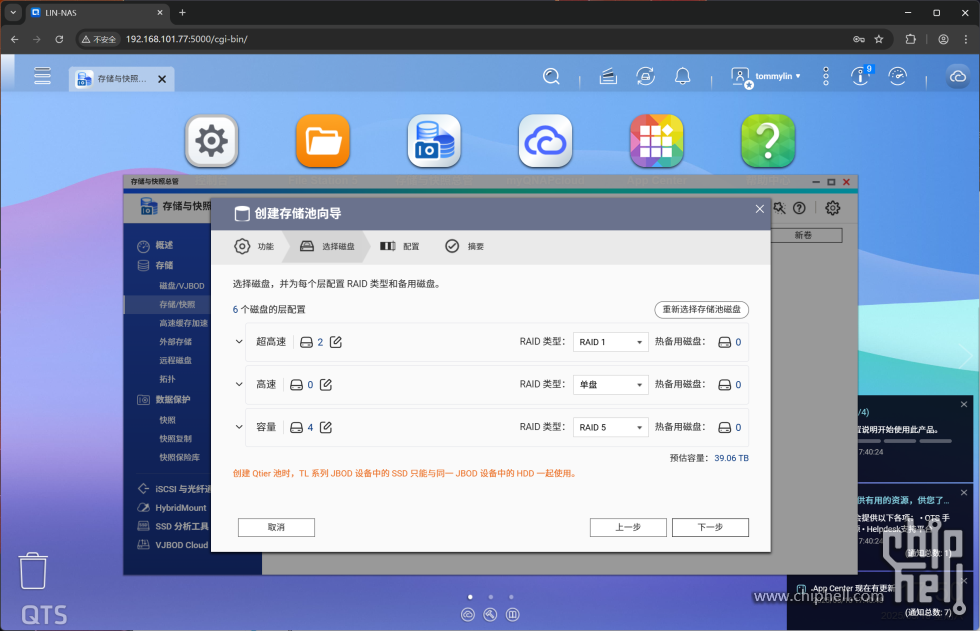980x631 pixels.
Task: Open the myQNAPcloud cloud icon in top bar
Action: (x=958, y=76)
